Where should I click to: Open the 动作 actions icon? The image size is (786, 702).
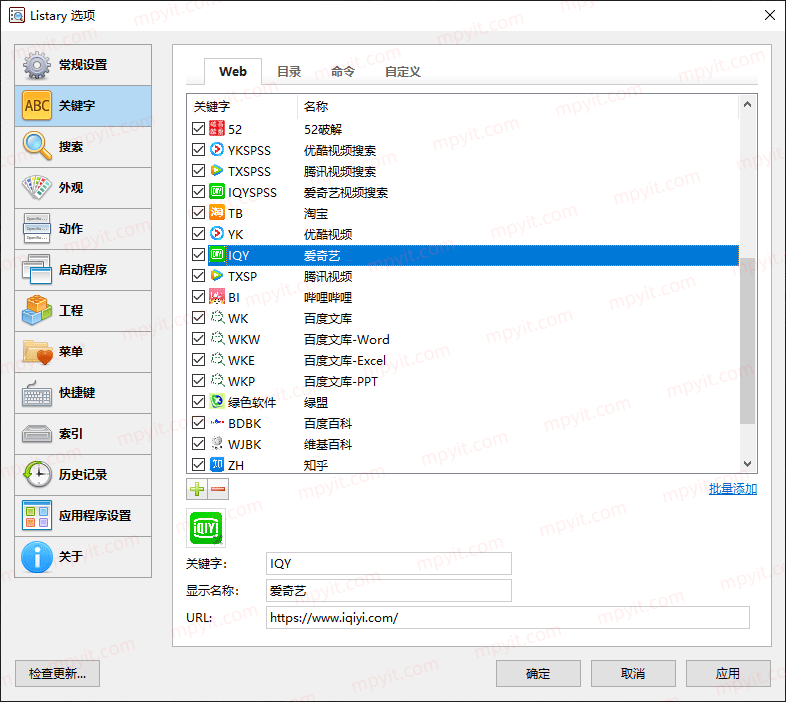(x=37, y=229)
